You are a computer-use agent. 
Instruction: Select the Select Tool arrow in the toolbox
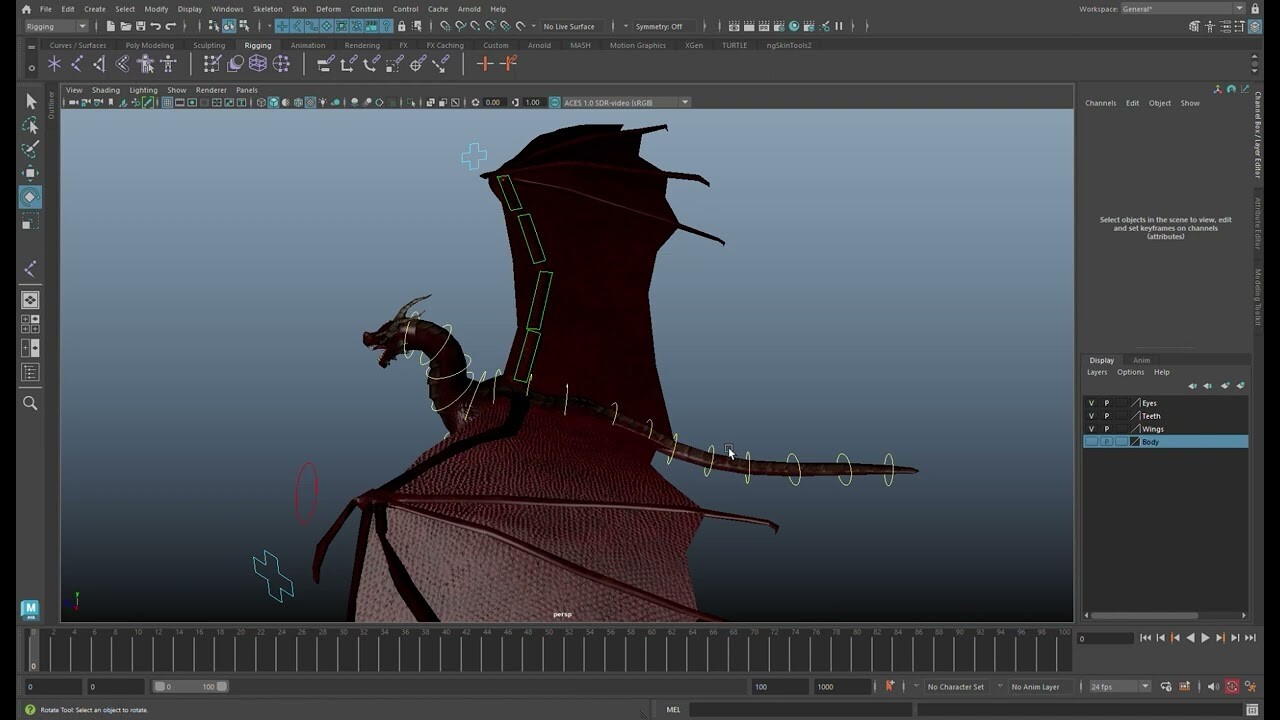click(x=30, y=101)
